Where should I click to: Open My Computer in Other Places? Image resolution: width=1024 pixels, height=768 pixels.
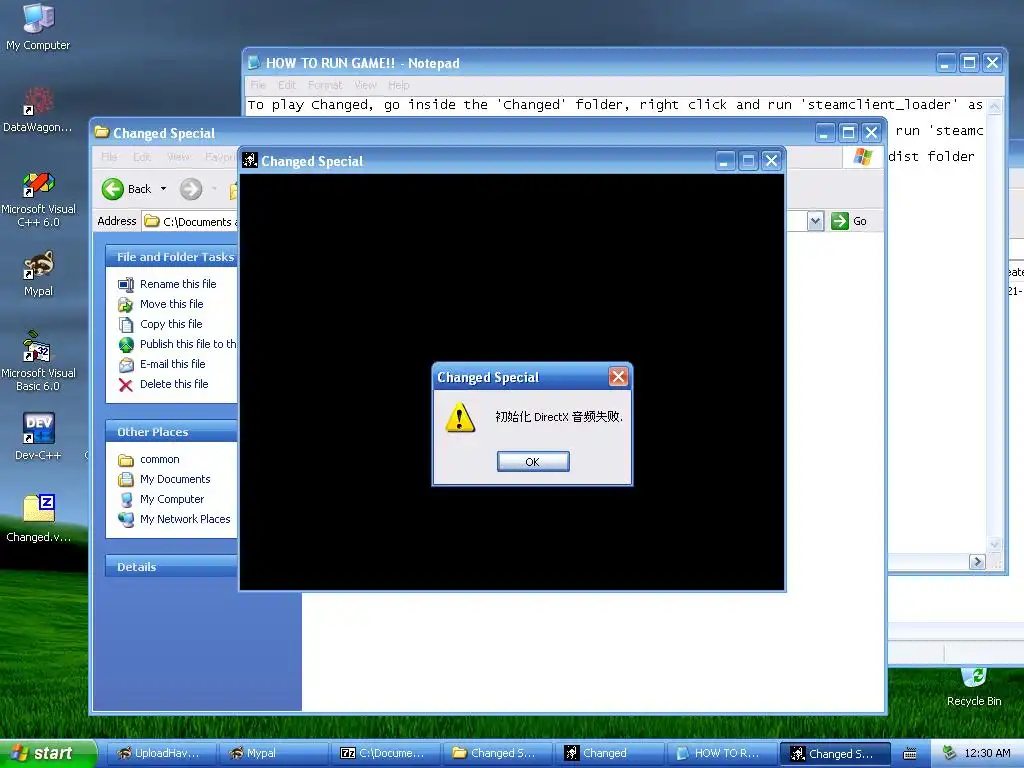point(172,500)
